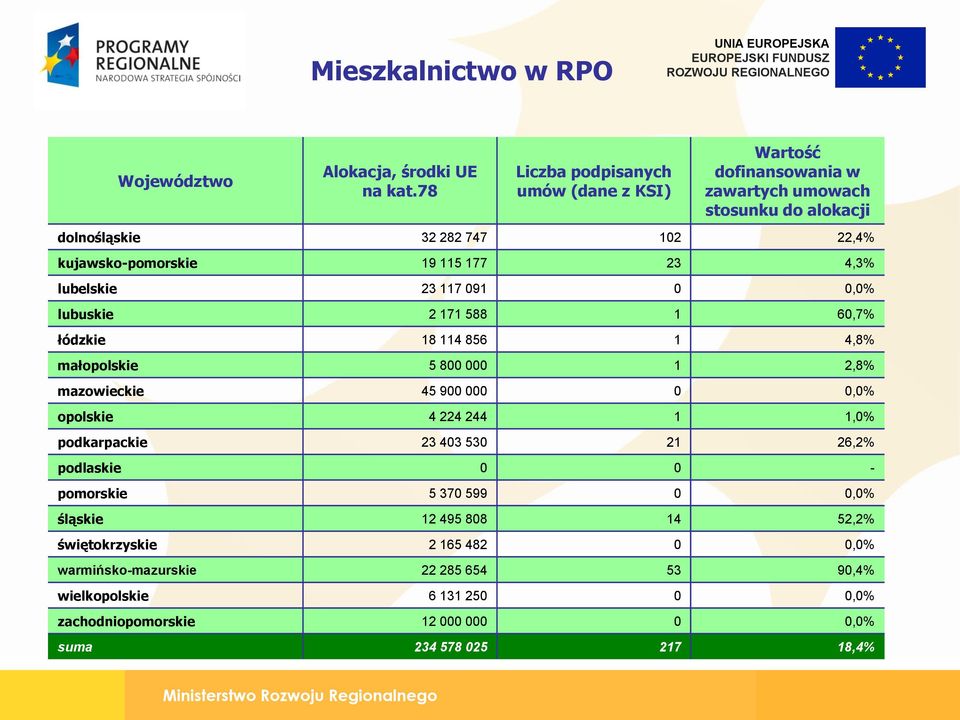Click the Alokacja, środki UE header
Screen dimensions: 960x720
click(400, 181)
